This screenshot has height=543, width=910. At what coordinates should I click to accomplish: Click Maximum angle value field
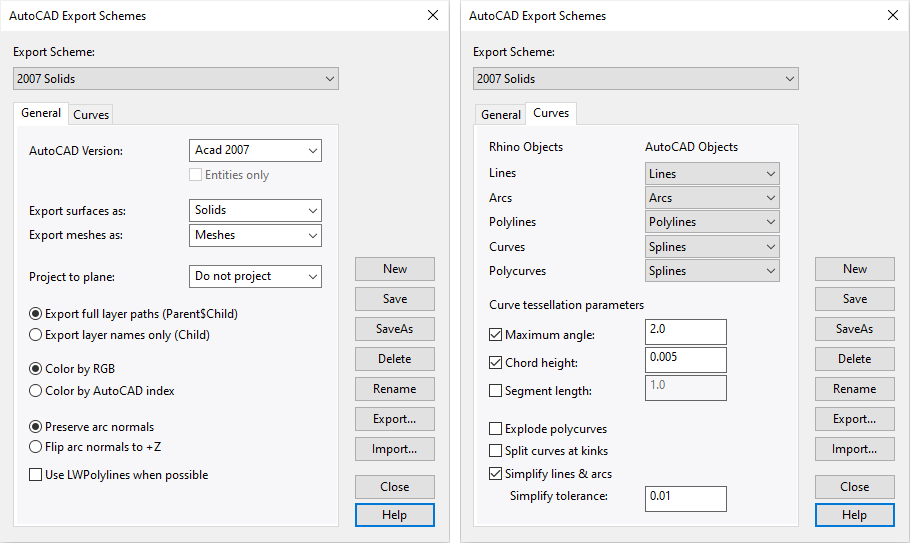click(685, 332)
